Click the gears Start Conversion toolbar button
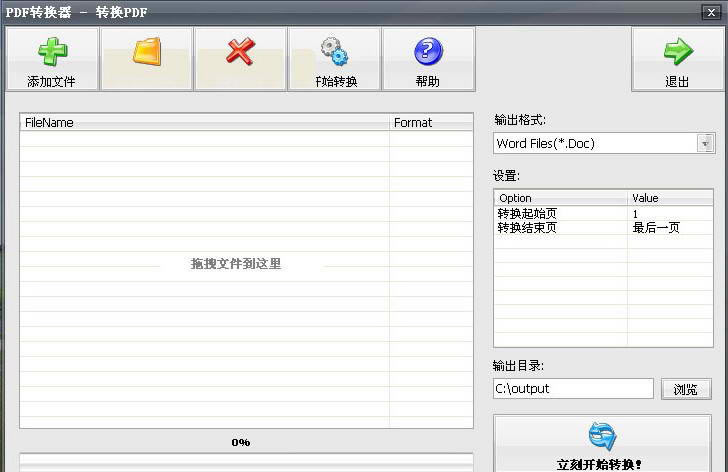Image resolution: width=728 pixels, height=472 pixels. (x=334, y=58)
